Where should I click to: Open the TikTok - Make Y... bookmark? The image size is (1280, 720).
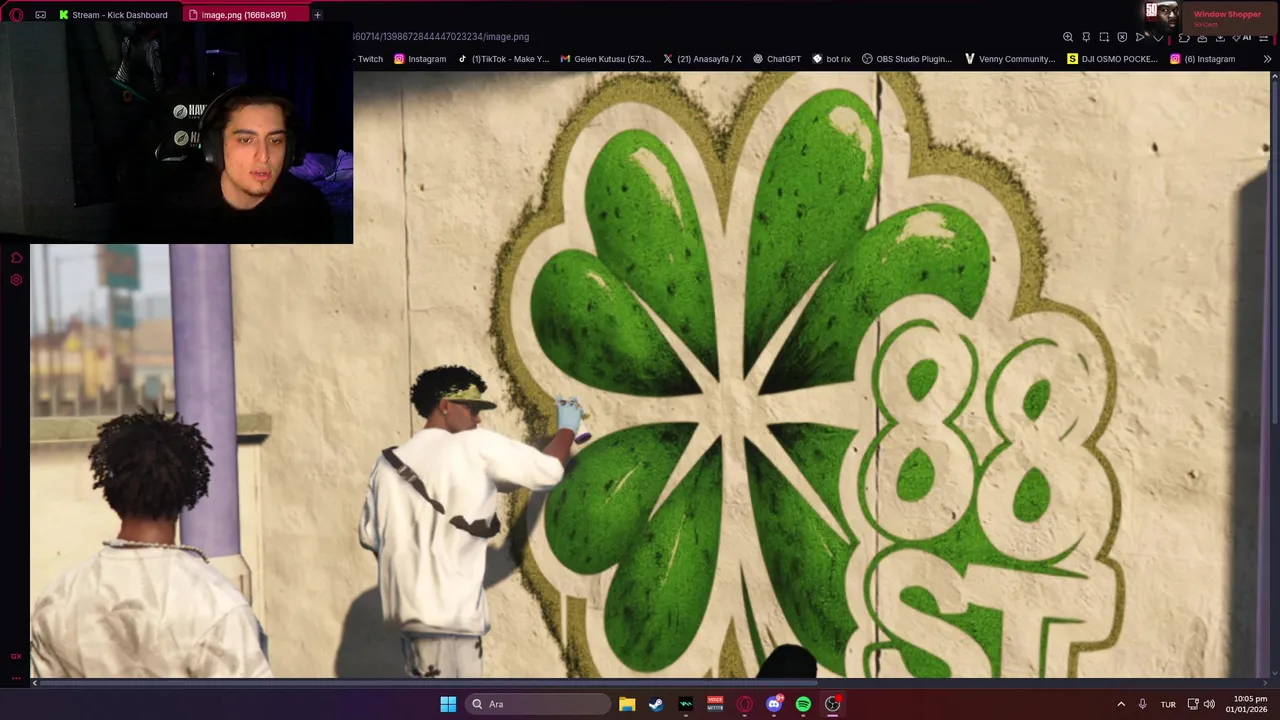click(x=504, y=59)
